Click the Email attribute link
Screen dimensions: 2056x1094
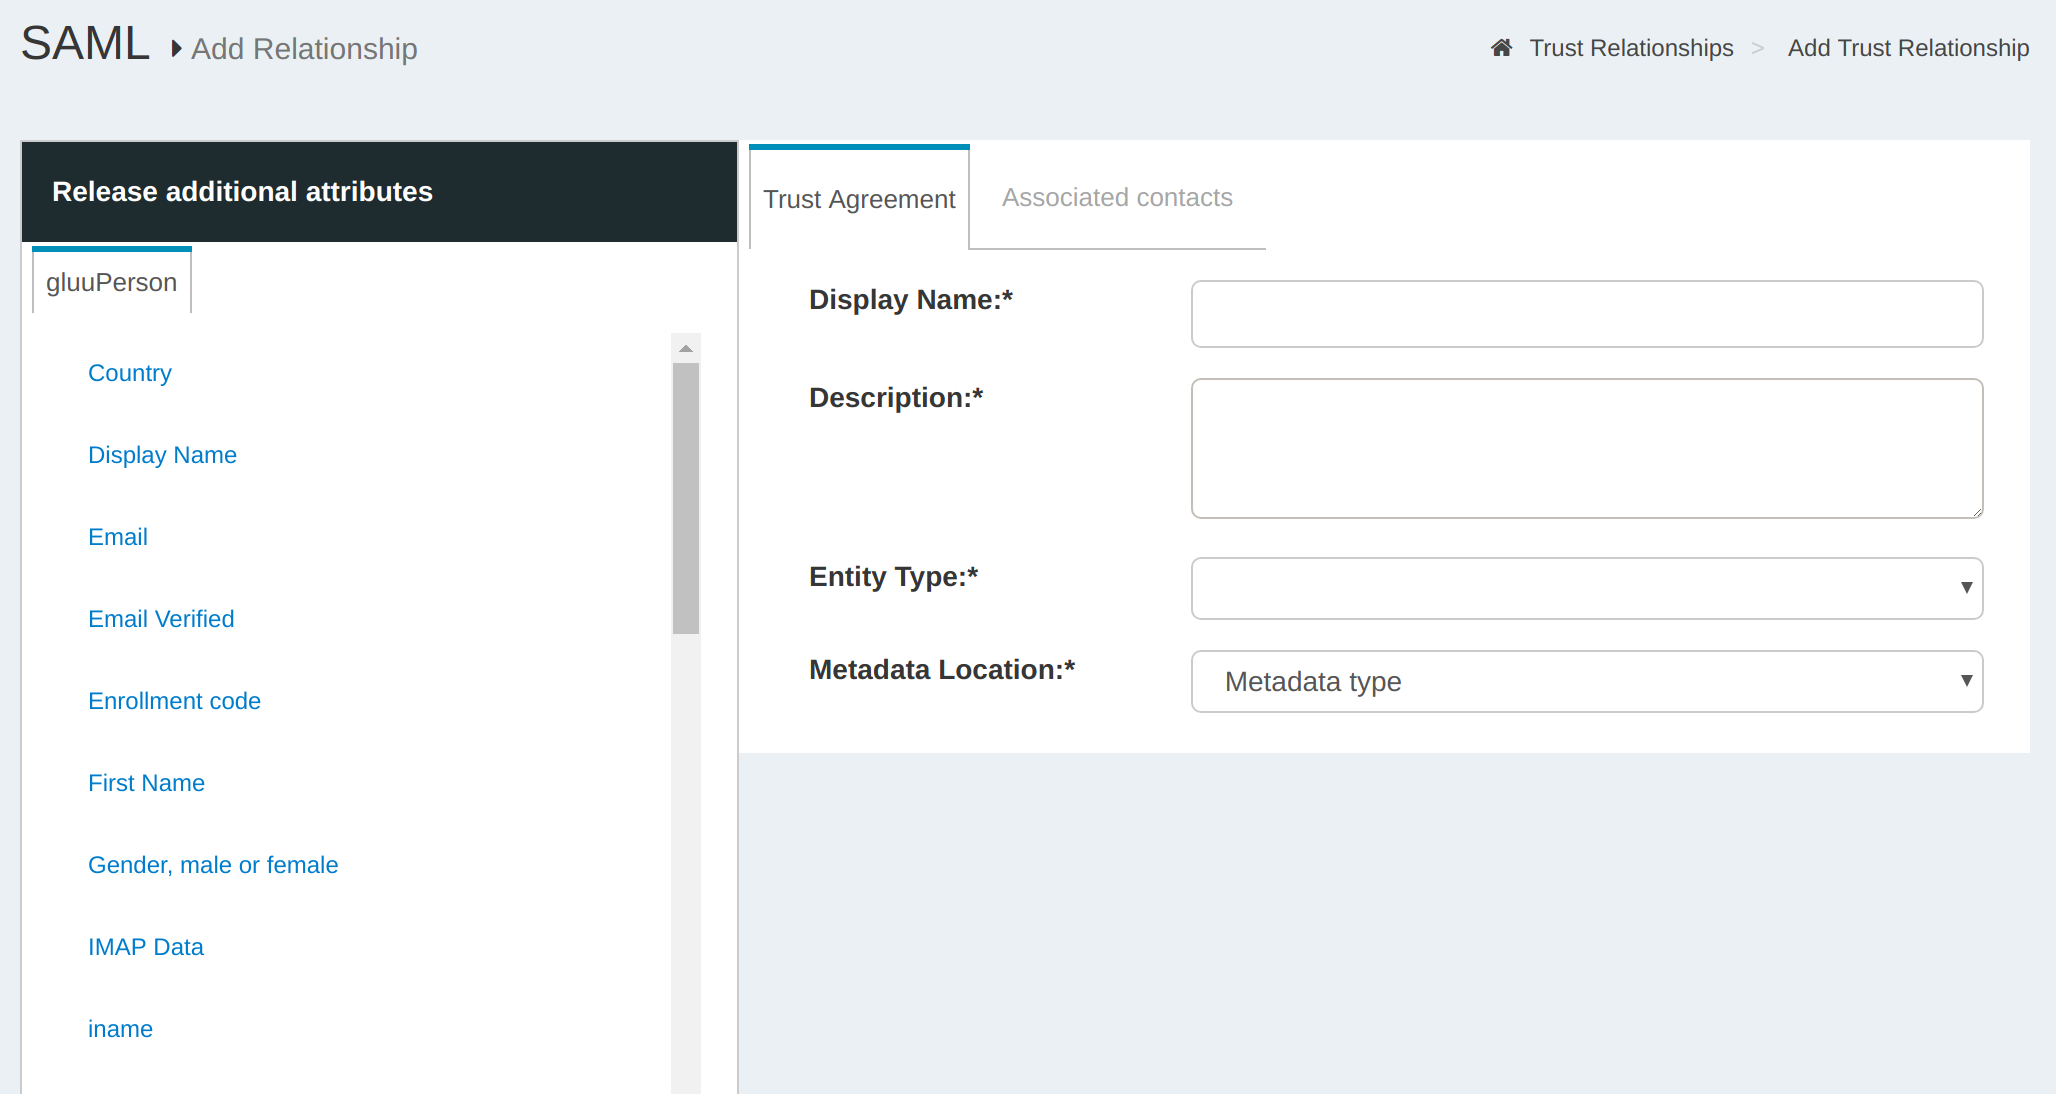click(118, 537)
